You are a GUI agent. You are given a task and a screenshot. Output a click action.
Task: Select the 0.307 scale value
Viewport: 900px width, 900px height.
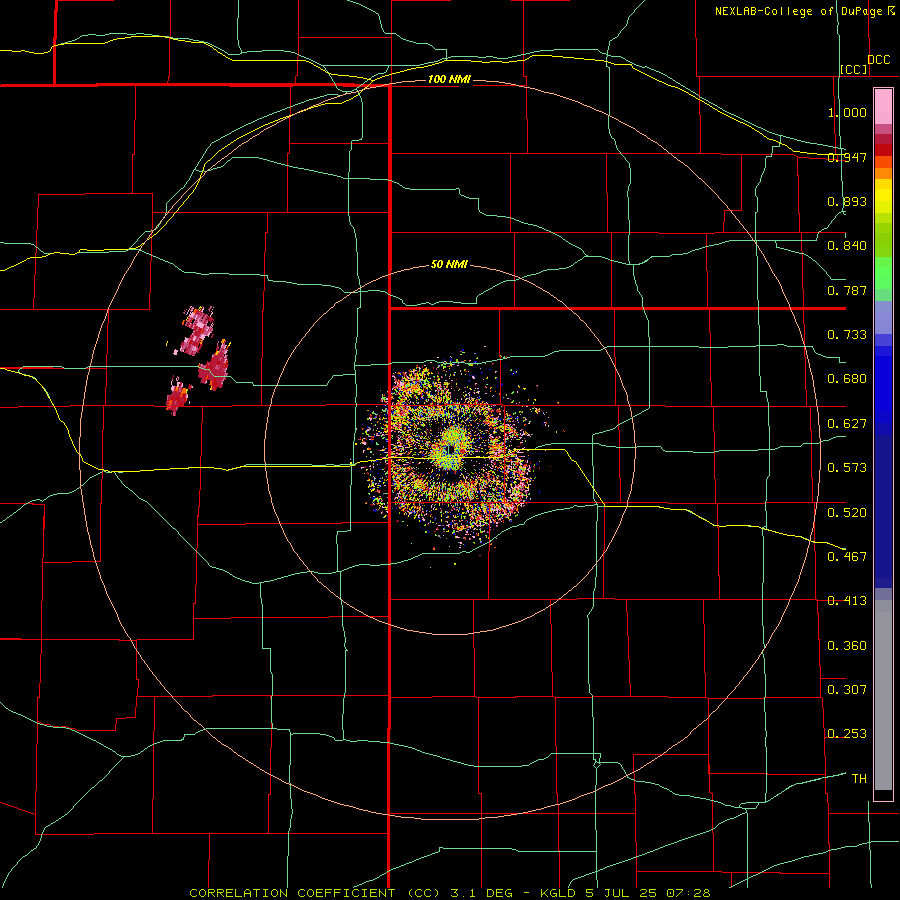[847, 690]
